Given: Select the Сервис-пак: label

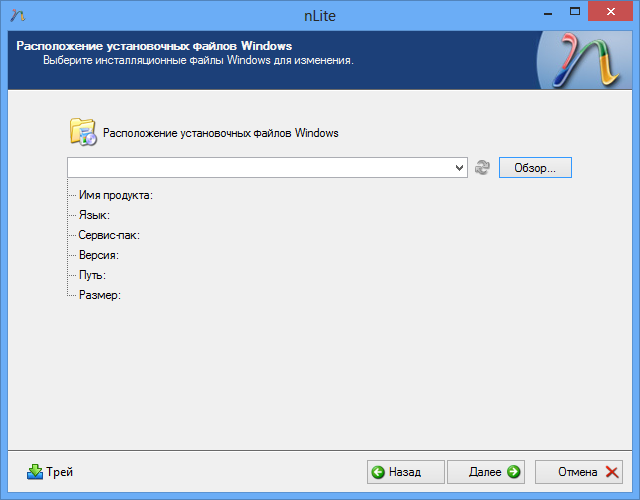Looking at the screenshot, I should [x=109, y=235].
